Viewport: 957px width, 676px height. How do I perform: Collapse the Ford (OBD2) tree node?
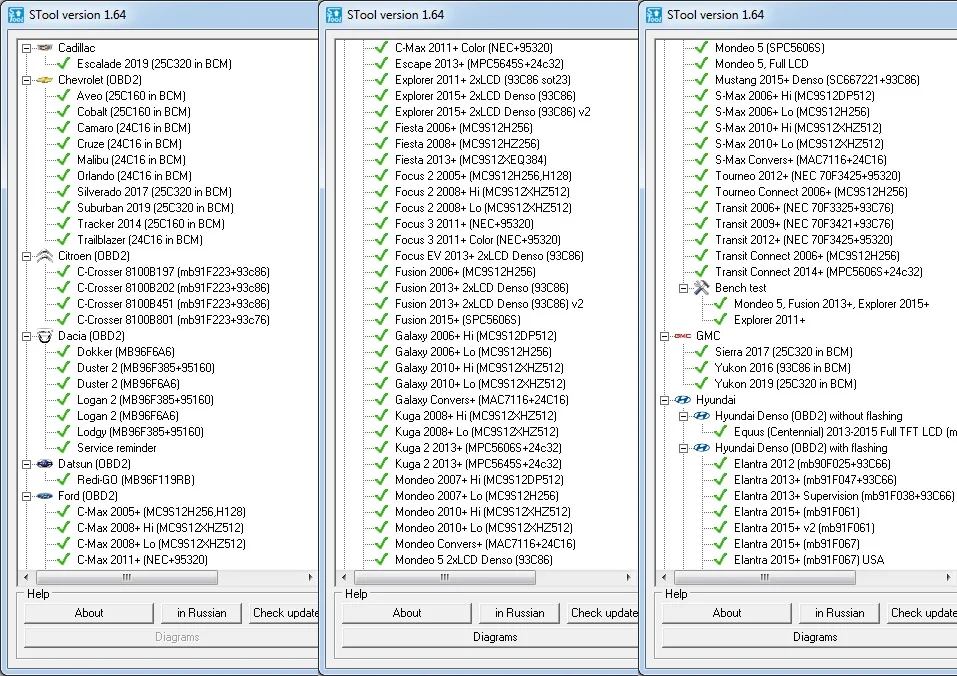26,496
